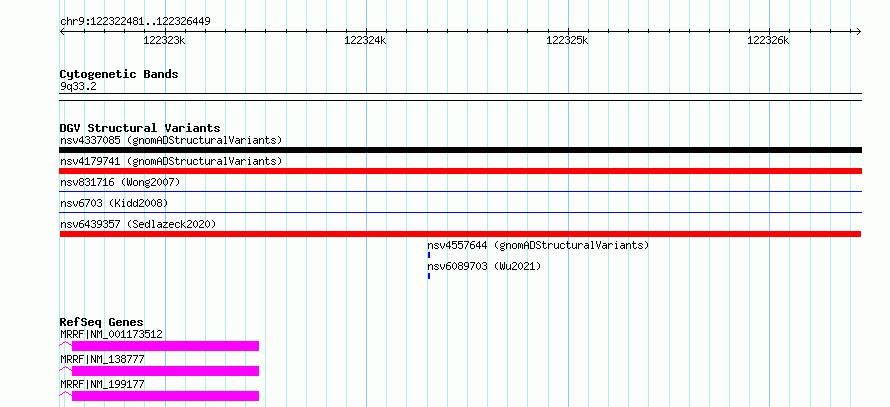Click the ruler's right arrowhead
Screen dimensions: 890x407
pyautogui.click(x=859, y=31)
